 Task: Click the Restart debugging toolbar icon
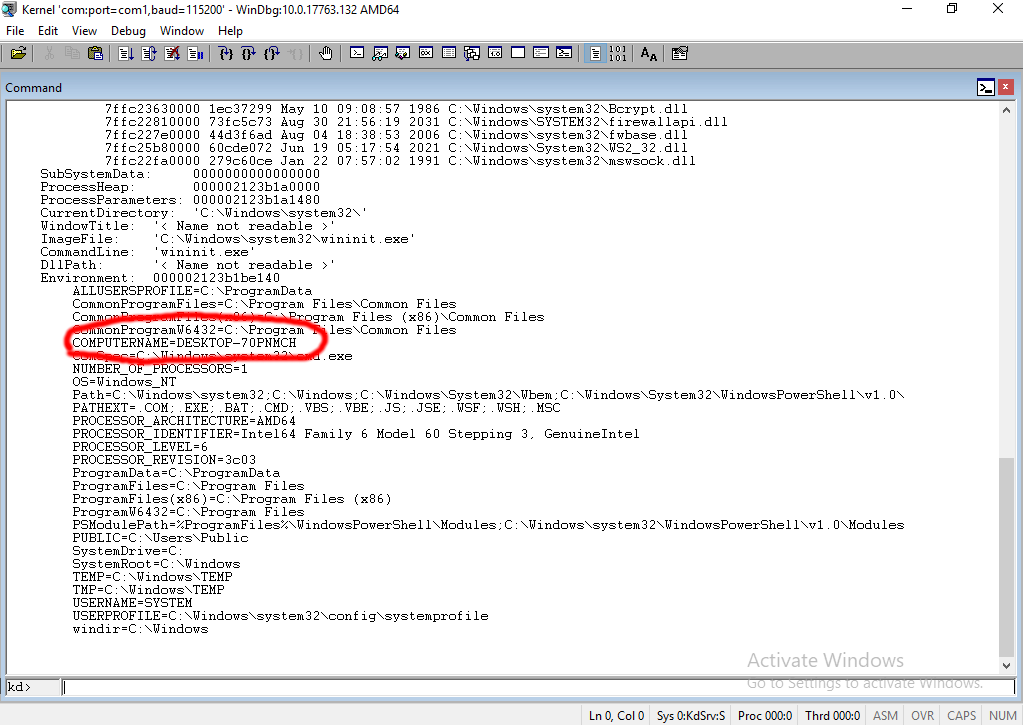149,53
